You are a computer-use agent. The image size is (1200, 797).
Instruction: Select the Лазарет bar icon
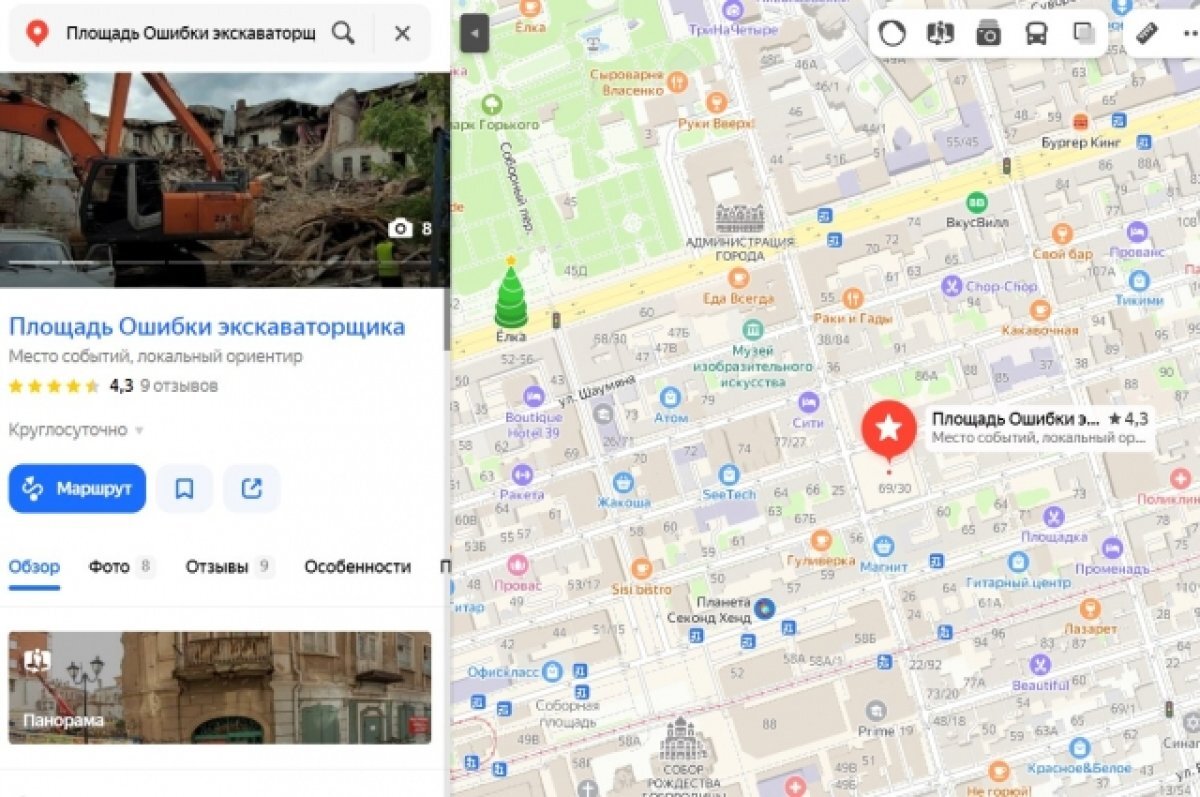(1090, 608)
